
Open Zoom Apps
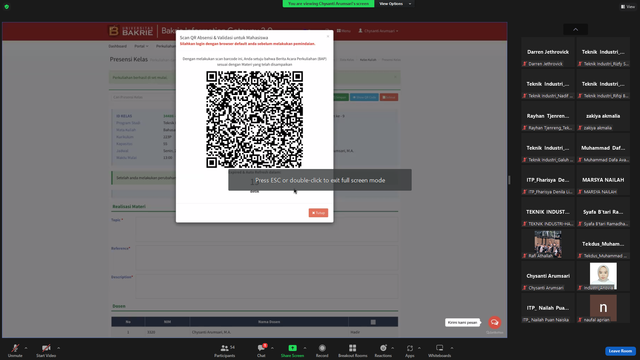click(410, 350)
